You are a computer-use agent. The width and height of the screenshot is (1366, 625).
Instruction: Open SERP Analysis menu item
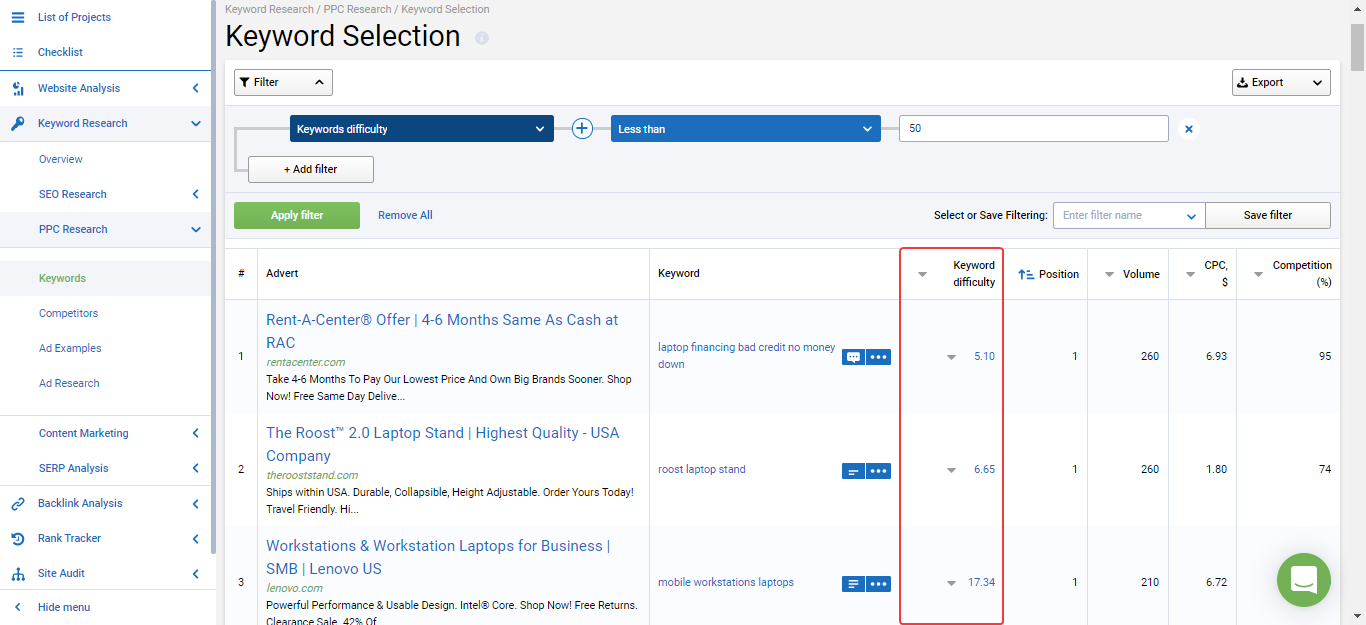[74, 468]
